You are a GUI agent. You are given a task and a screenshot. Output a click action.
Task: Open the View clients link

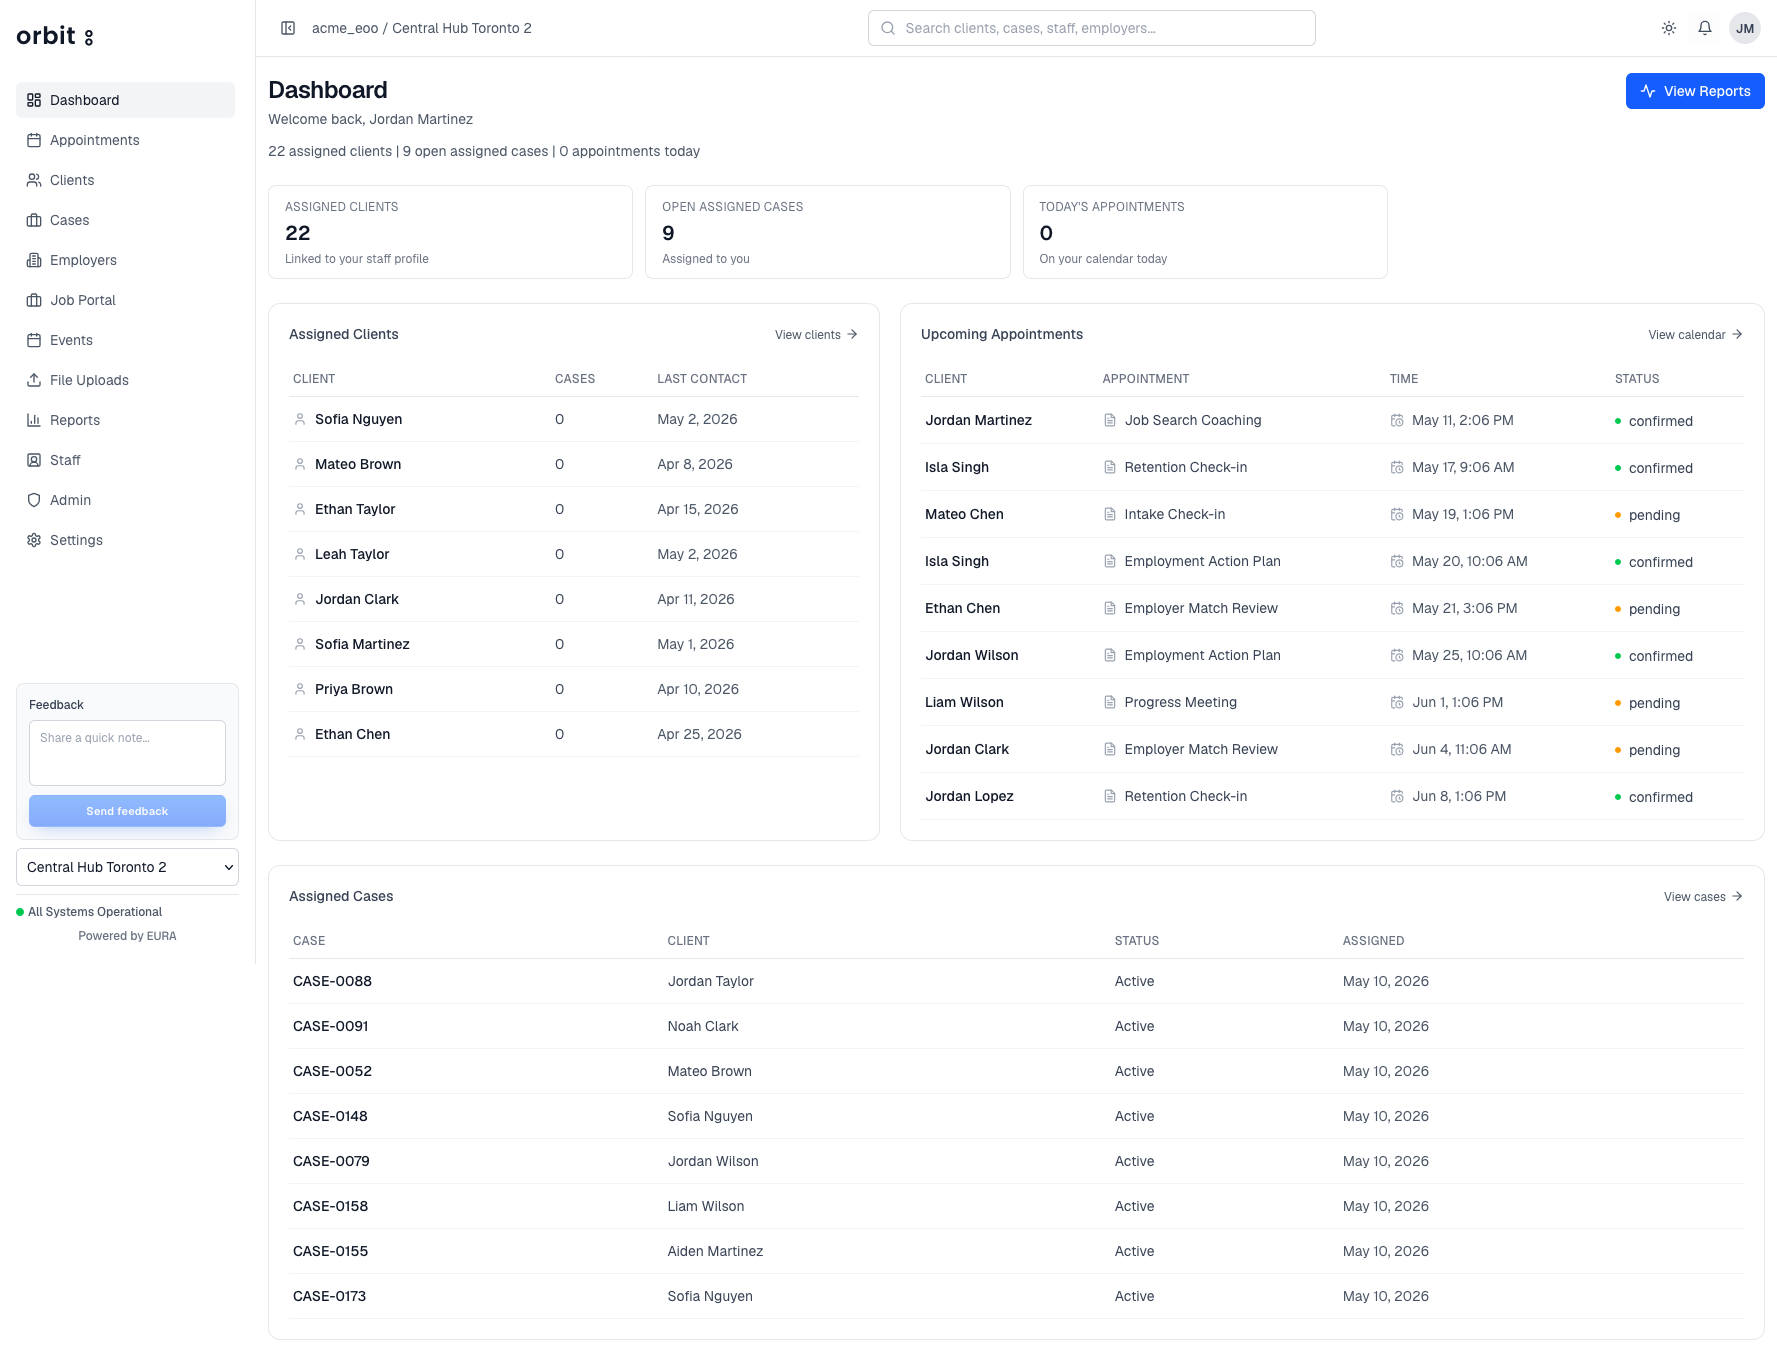click(x=816, y=334)
